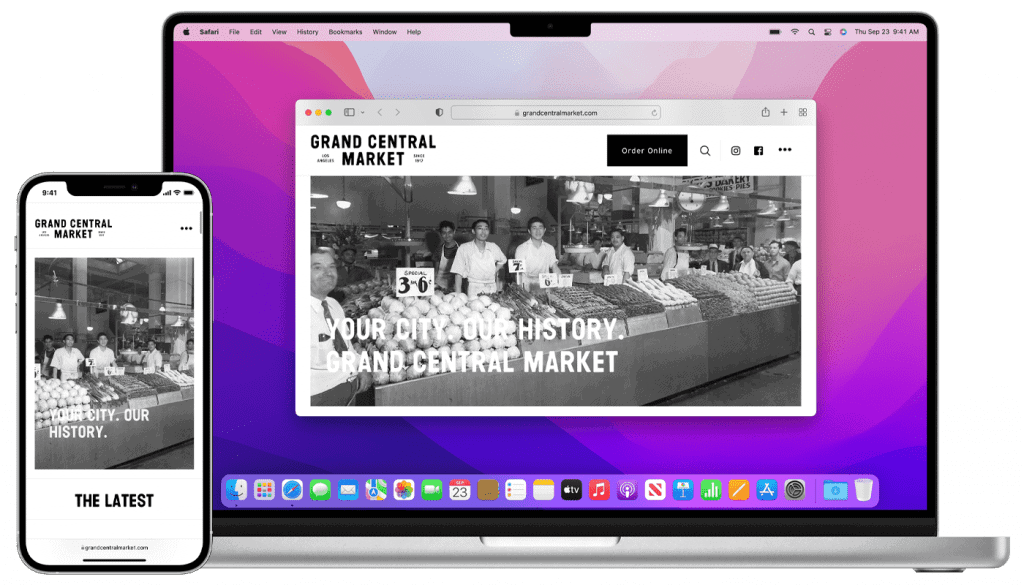The image size is (1024, 585).
Task: Open the Window menu
Action: pos(384,31)
